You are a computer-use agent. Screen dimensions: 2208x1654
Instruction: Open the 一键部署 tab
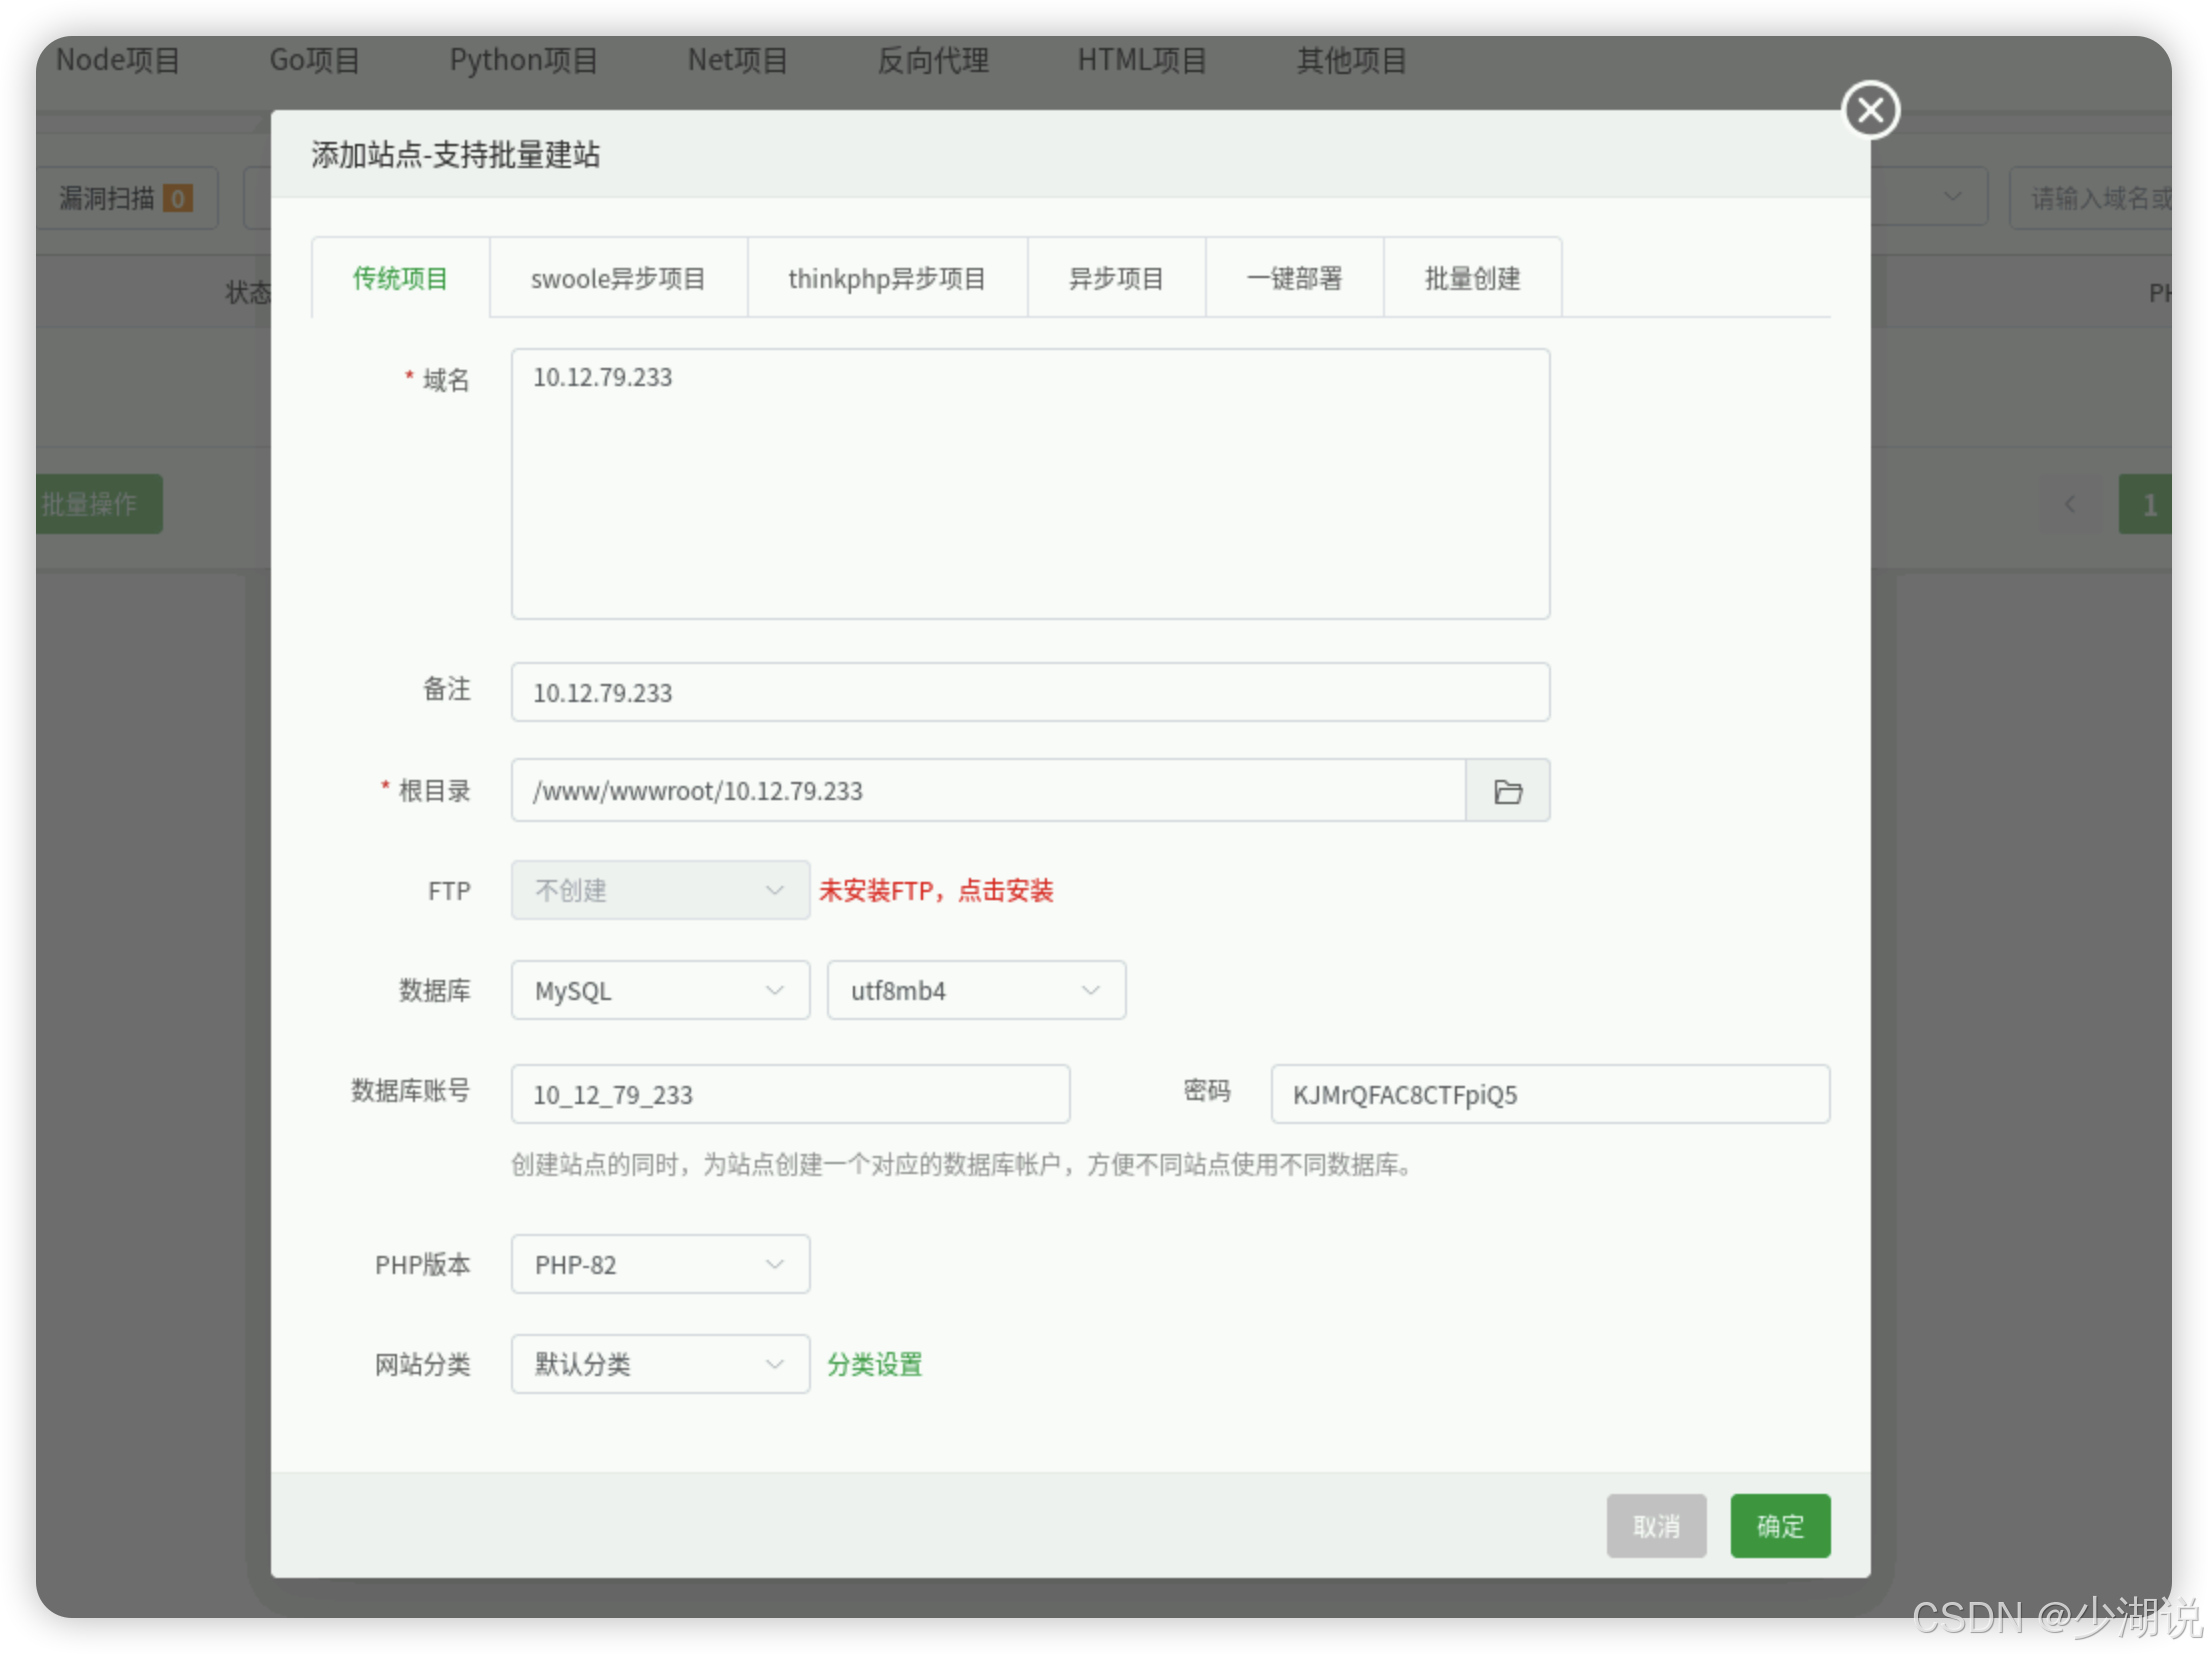(x=1294, y=278)
